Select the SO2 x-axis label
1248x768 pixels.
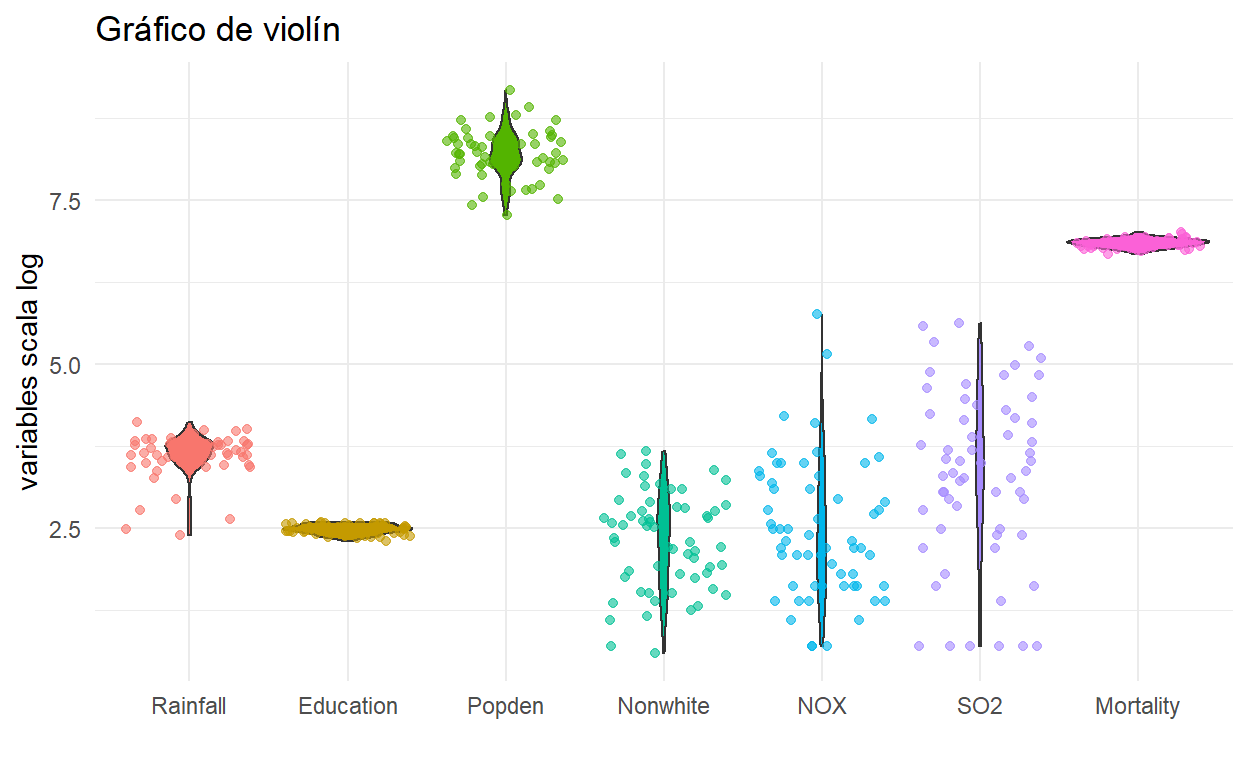[980, 706]
